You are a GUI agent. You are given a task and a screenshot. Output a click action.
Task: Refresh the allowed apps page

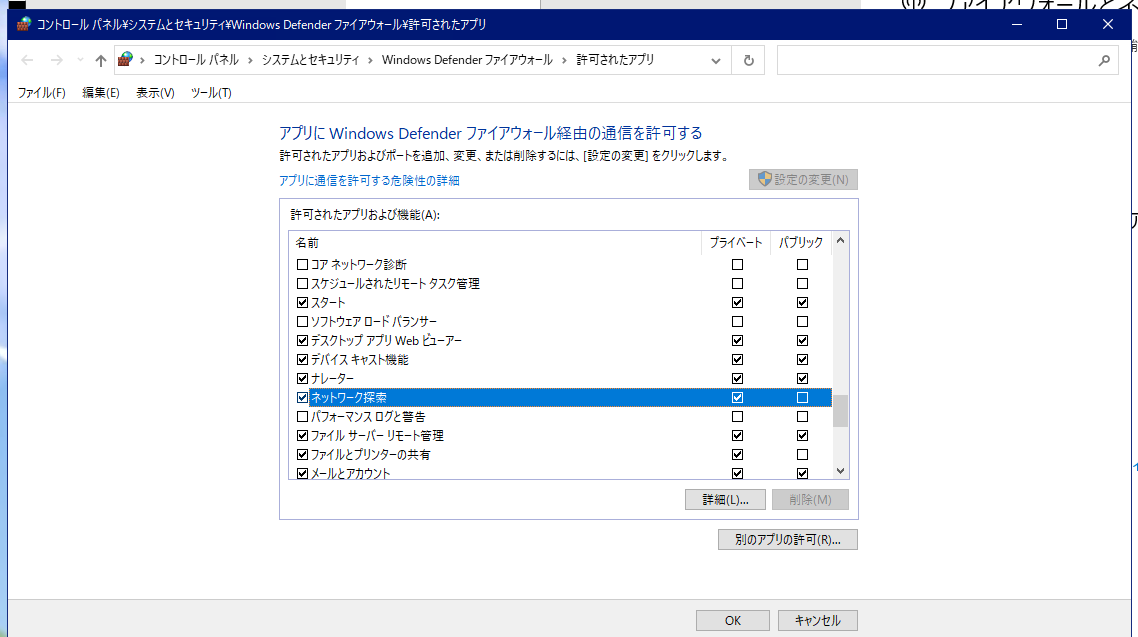748,60
